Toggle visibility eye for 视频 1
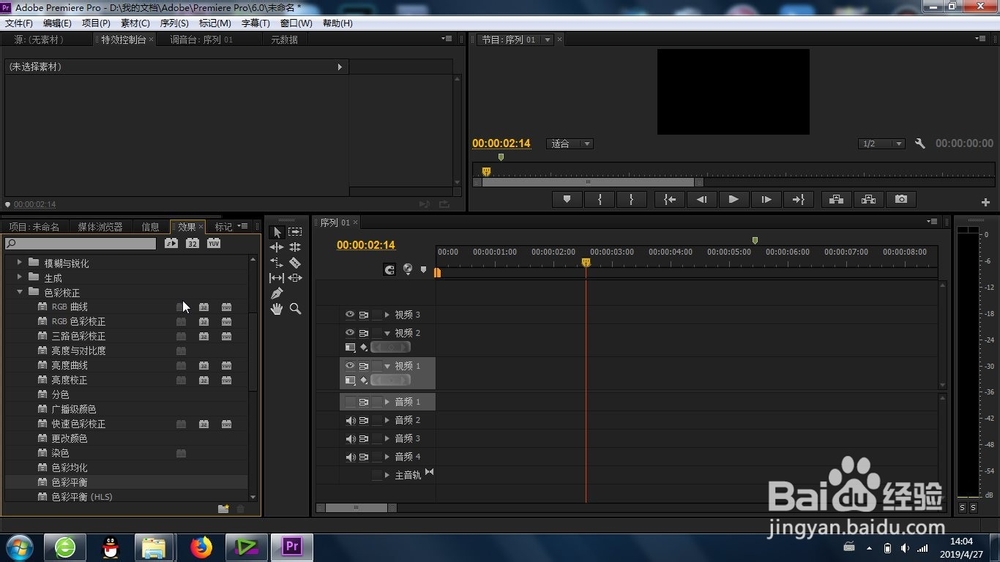The height and width of the screenshot is (562, 1000). 349,366
